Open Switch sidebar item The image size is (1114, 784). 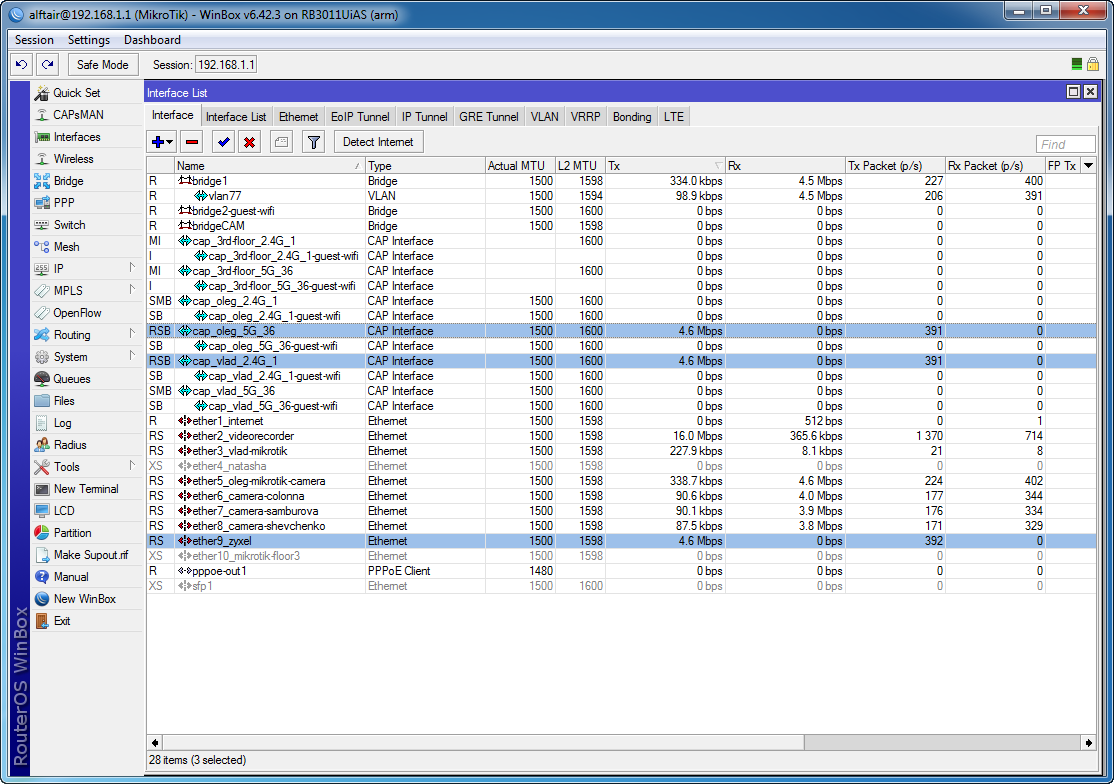(x=70, y=224)
